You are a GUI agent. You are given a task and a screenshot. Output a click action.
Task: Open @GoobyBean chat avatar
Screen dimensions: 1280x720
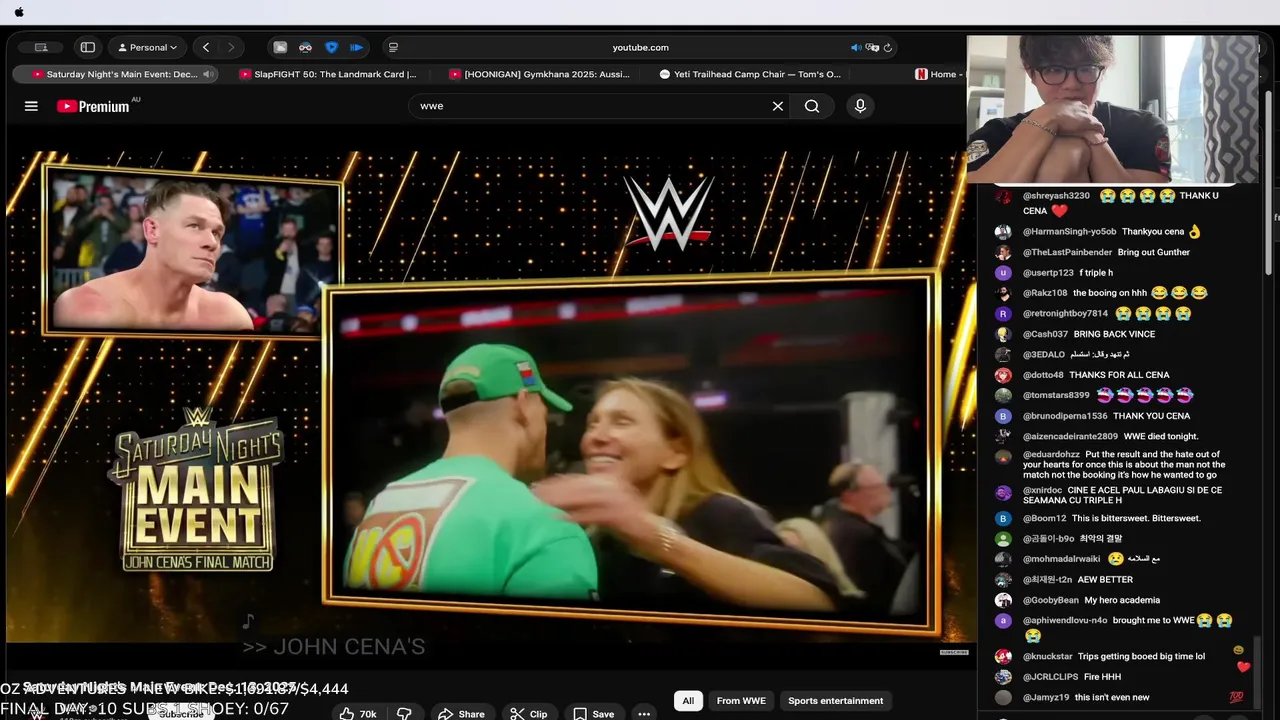click(1003, 600)
